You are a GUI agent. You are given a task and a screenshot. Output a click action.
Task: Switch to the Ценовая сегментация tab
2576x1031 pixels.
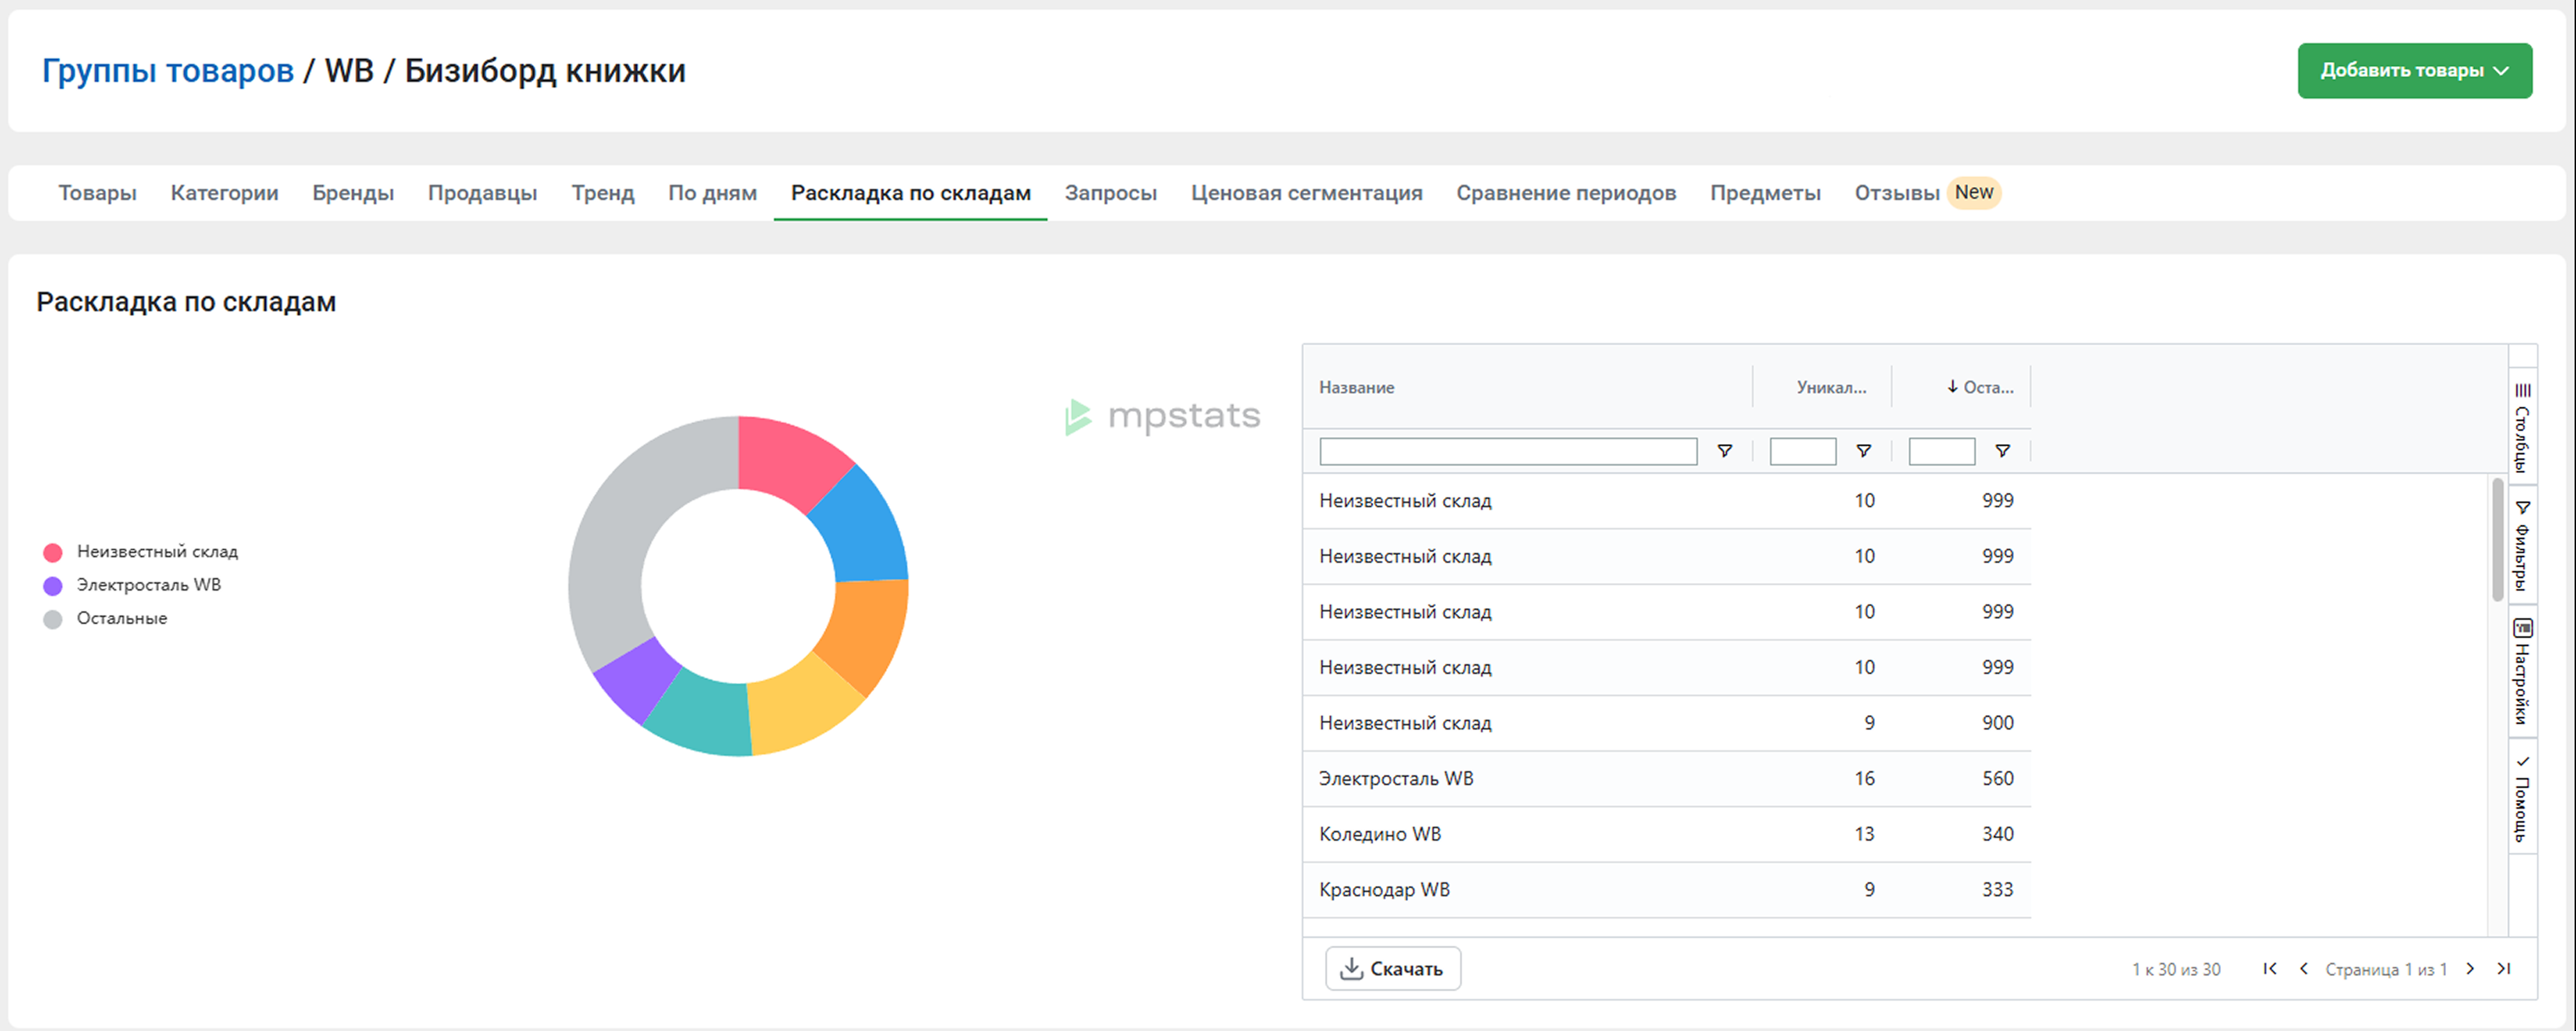coord(1306,193)
